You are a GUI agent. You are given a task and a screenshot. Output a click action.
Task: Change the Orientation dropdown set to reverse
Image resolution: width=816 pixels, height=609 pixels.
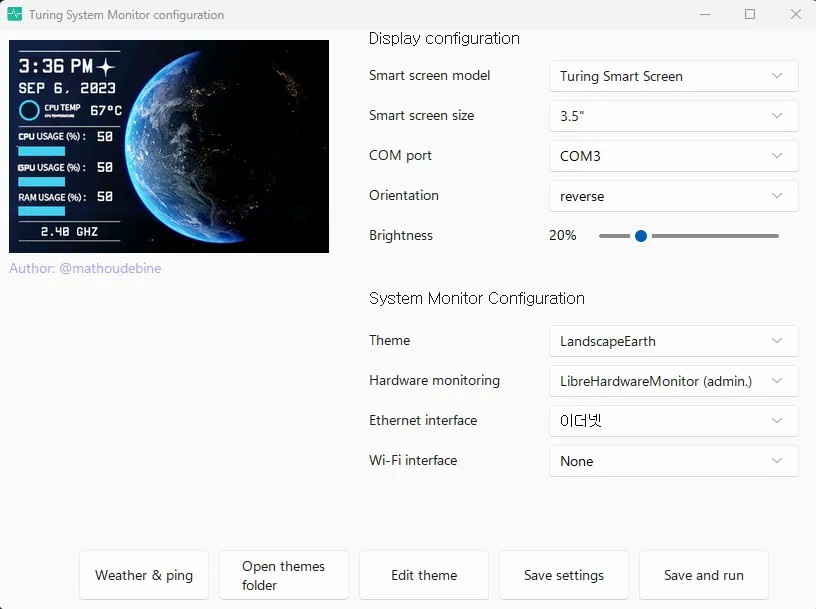tap(673, 196)
